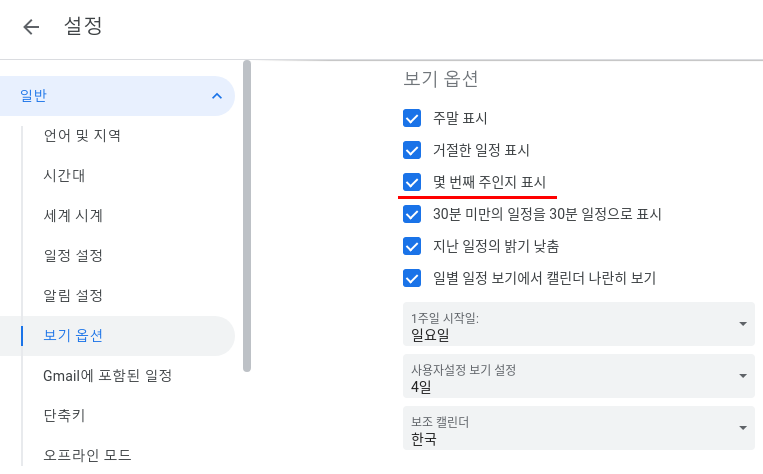Screen dimensions: 763x474
Task: Disable 몇 번째 주인지 표시 checkbox
Action: [x=412, y=182]
